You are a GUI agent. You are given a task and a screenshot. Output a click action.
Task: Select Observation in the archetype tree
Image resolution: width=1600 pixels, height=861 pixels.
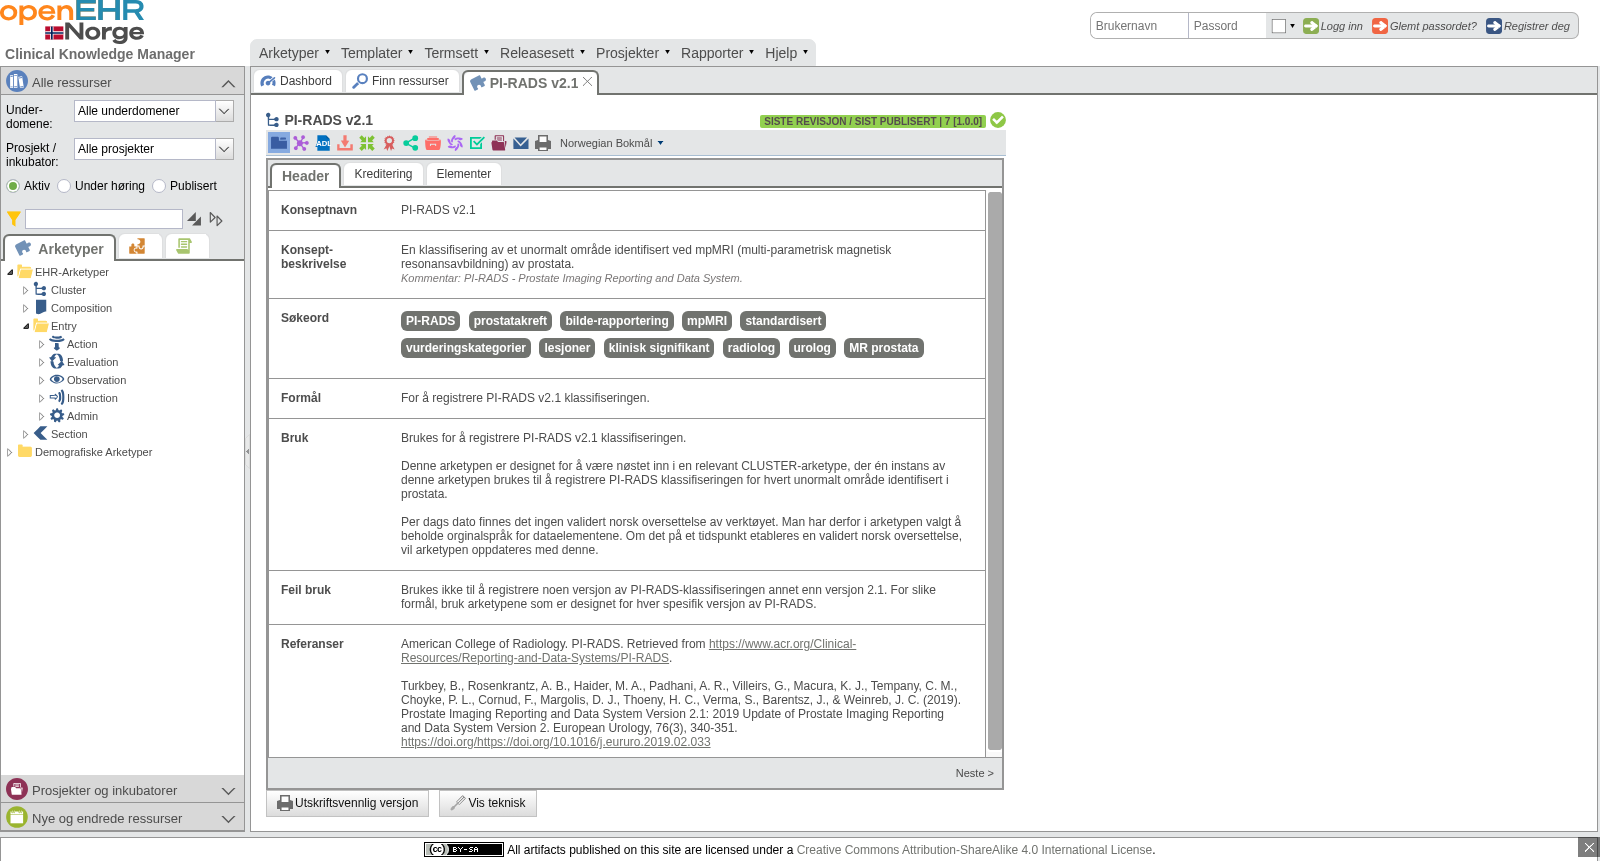pyautogui.click(x=96, y=381)
